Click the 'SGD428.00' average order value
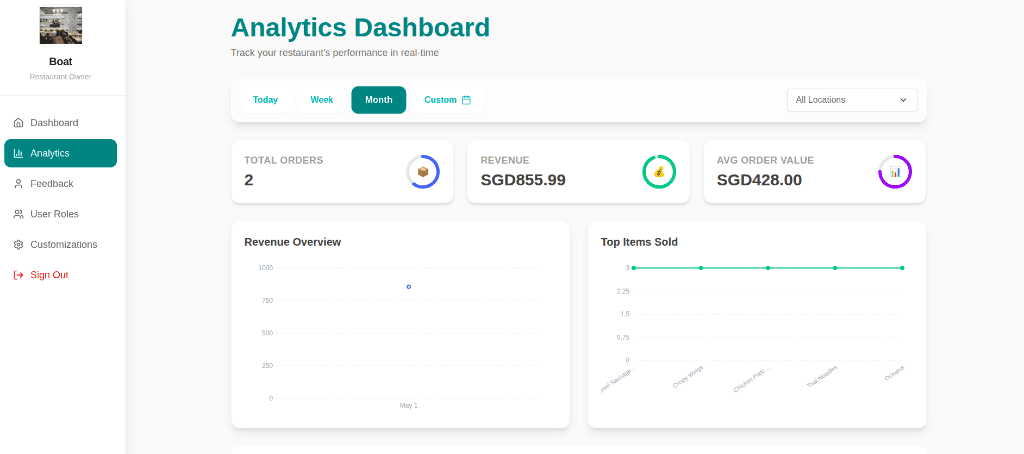 pyautogui.click(x=759, y=180)
